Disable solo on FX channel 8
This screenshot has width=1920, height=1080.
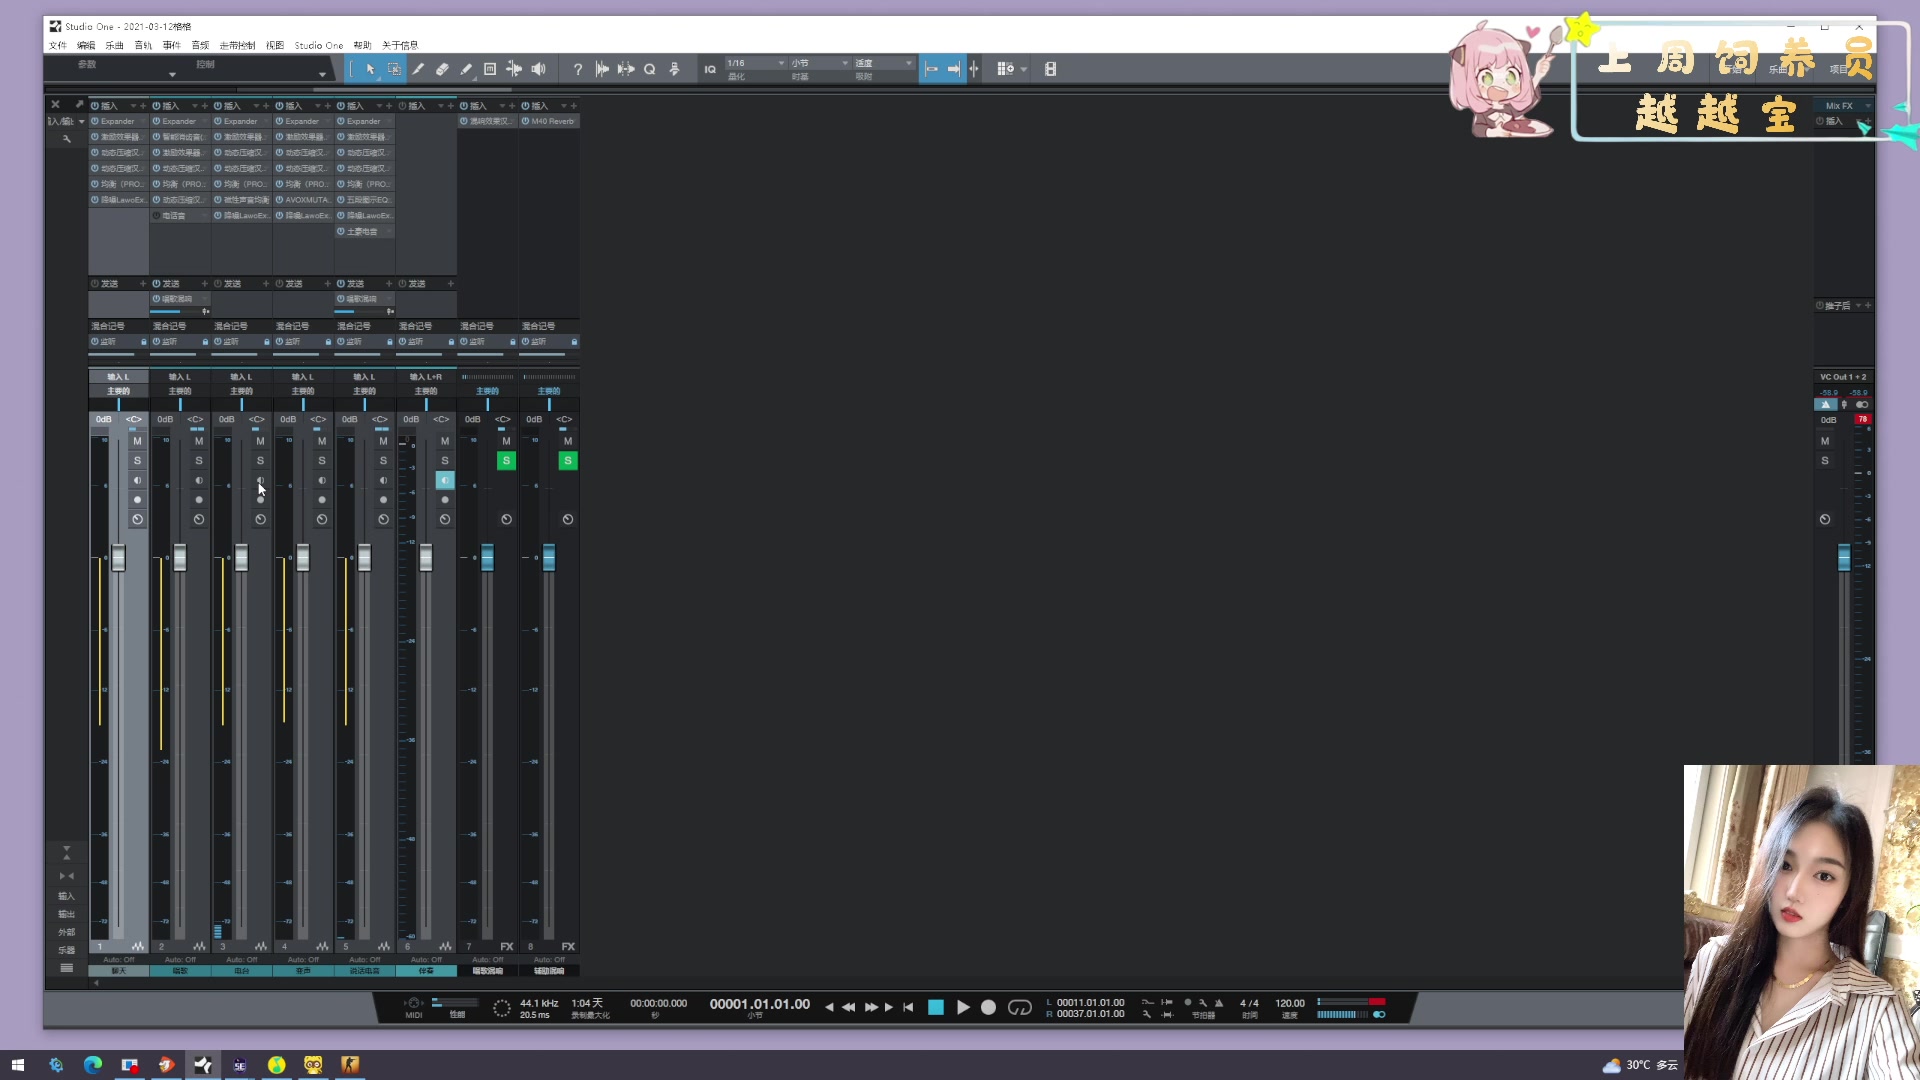coord(568,461)
